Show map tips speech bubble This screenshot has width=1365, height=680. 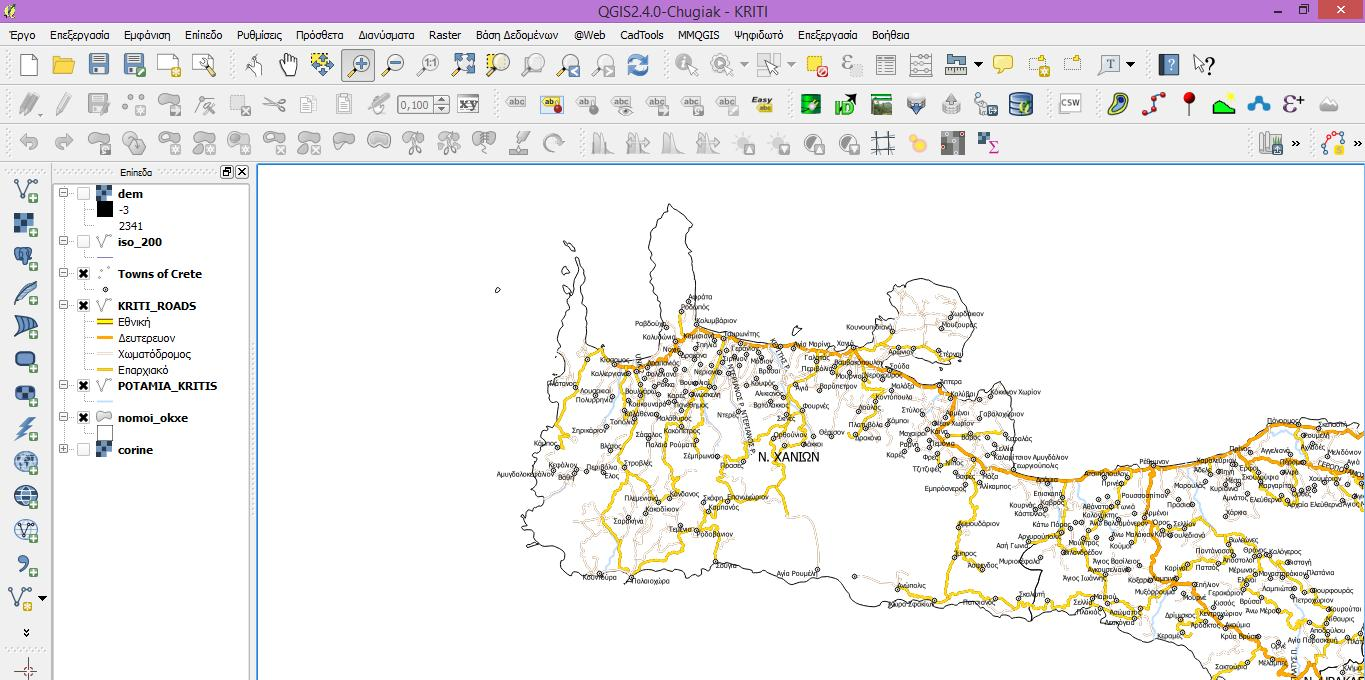click(x=1003, y=65)
